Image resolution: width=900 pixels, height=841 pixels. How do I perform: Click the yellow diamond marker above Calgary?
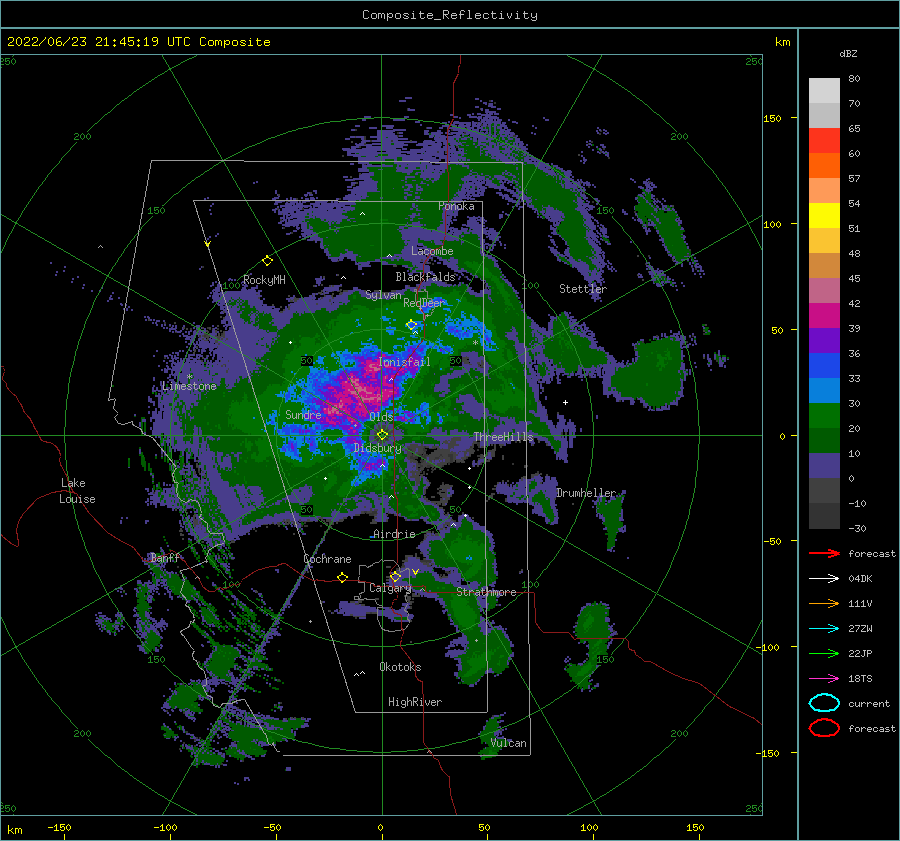(x=395, y=576)
